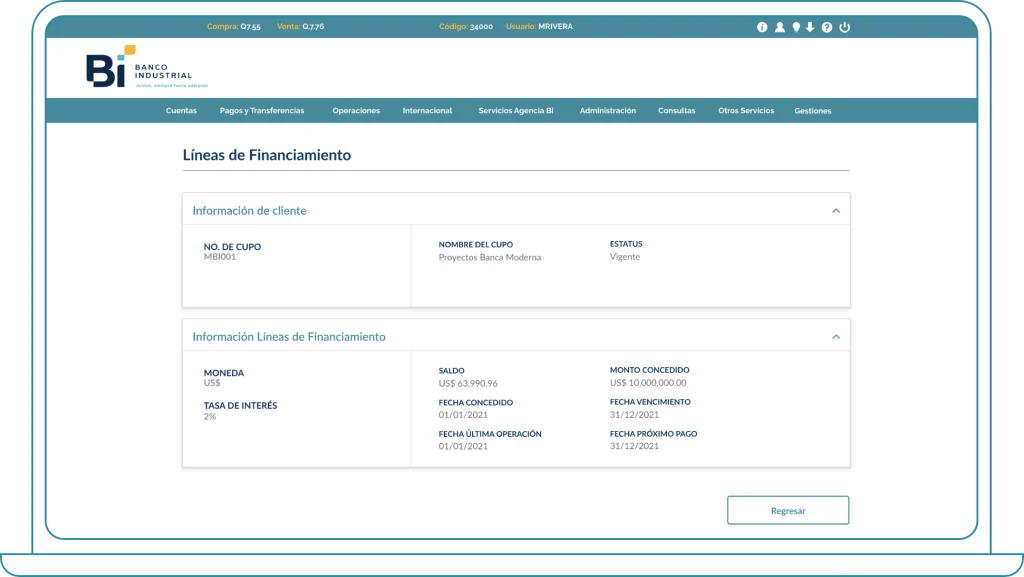Select the Gestiones menu item
This screenshot has height=577, width=1024.
click(813, 111)
